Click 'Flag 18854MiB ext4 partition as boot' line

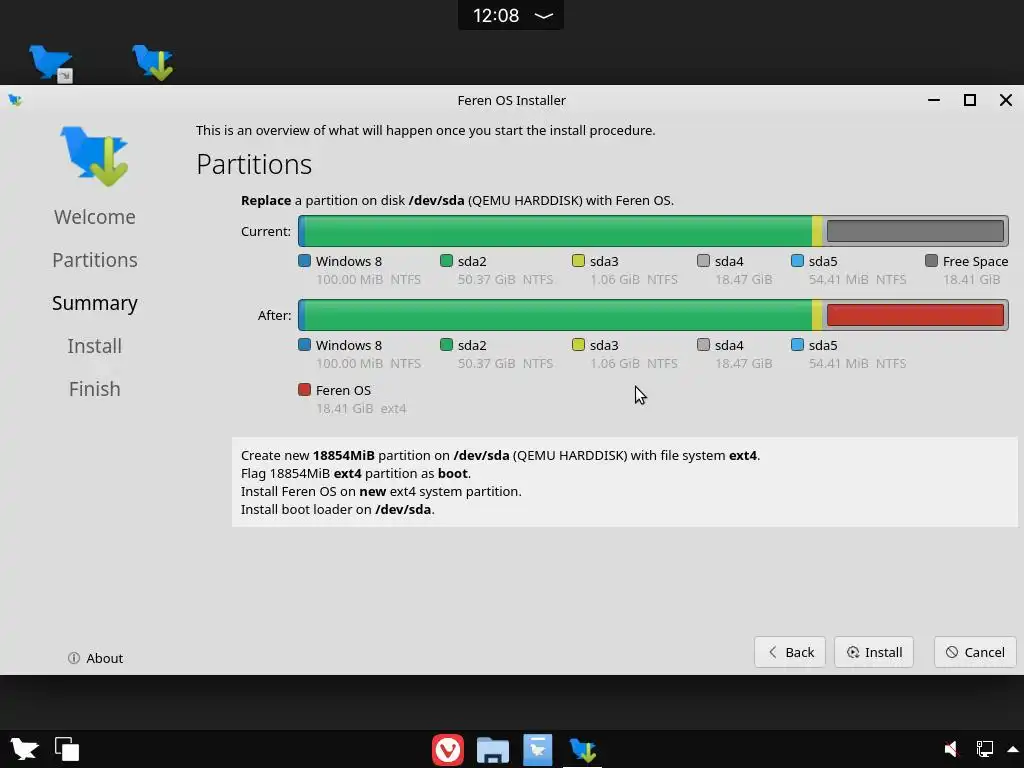356,473
